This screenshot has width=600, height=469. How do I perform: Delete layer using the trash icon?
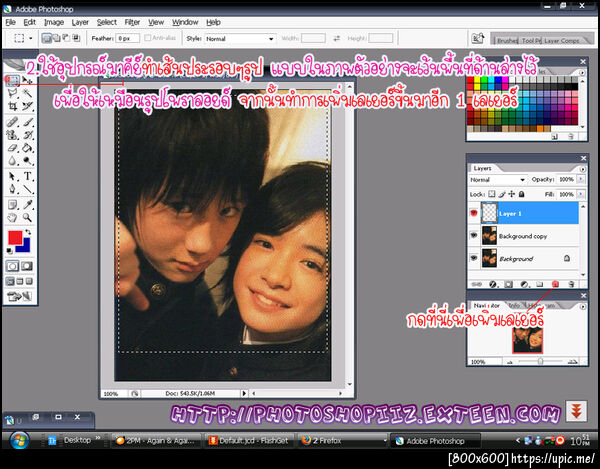coord(571,284)
